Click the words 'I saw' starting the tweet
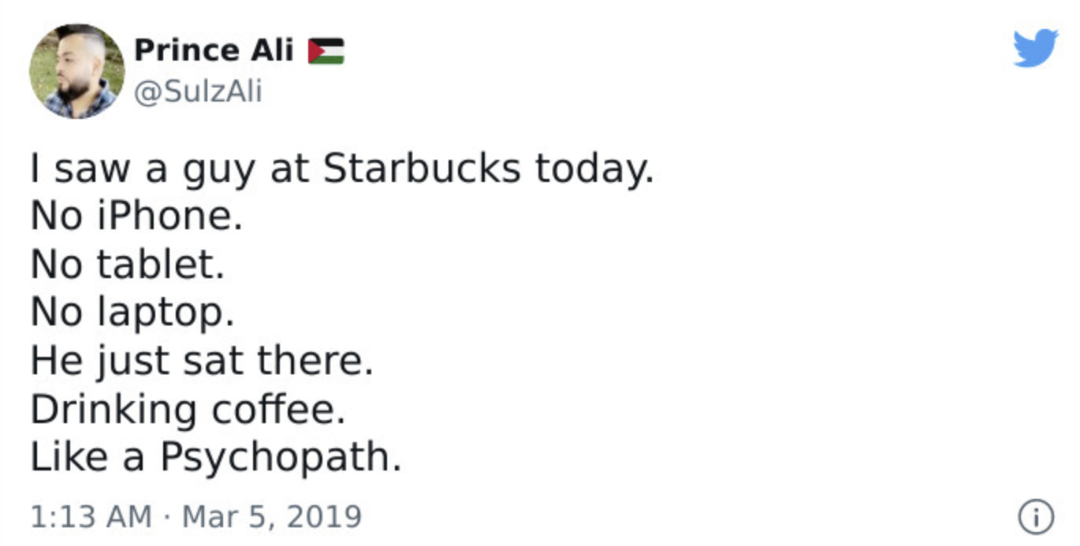 pos(73,169)
